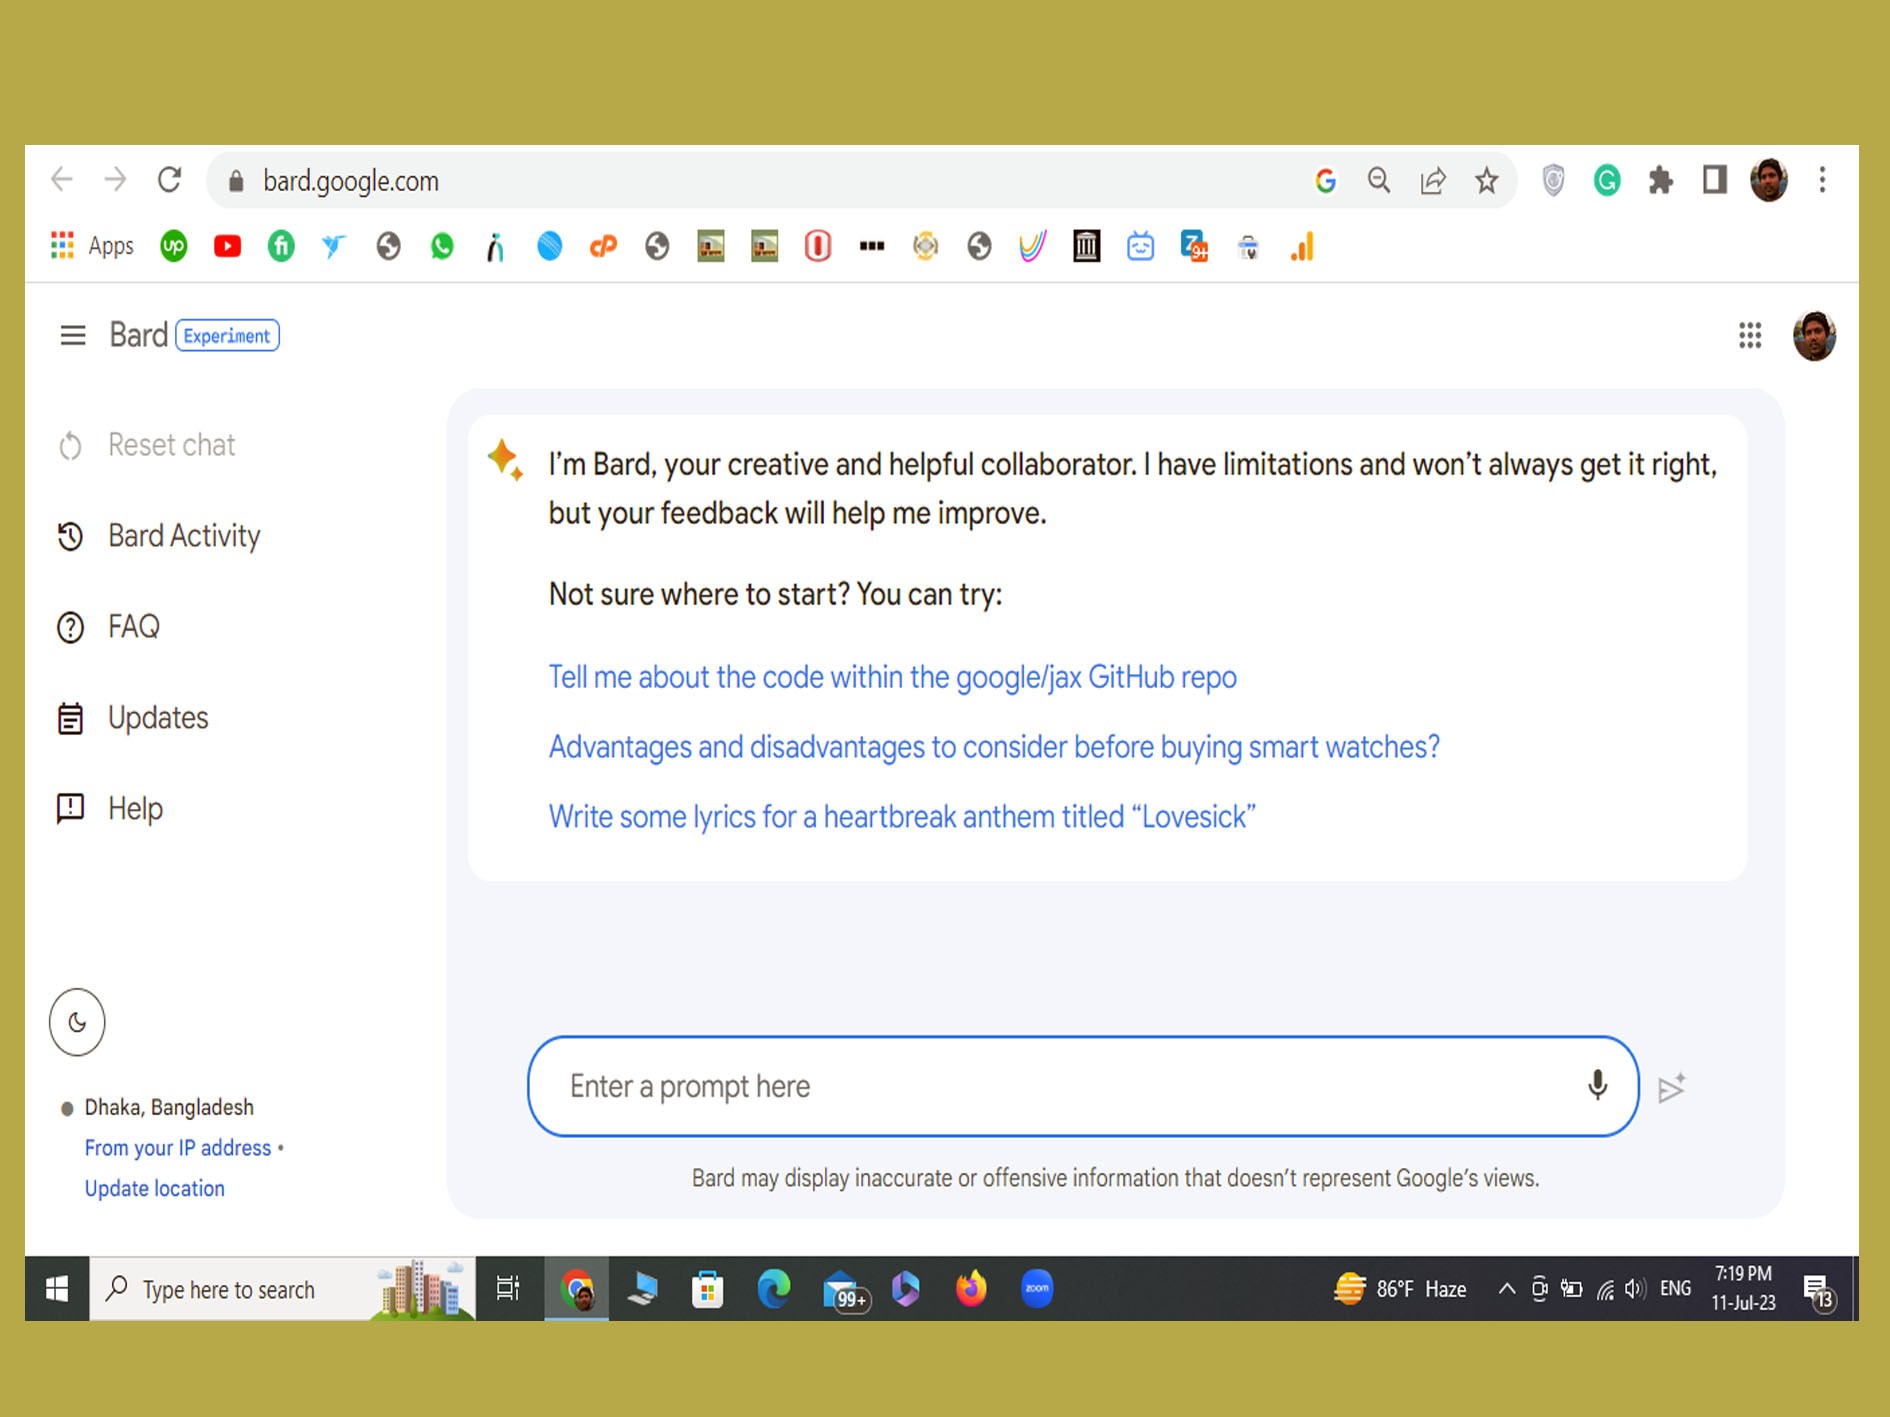Toggle dark theme with the moon button

coord(77,1022)
